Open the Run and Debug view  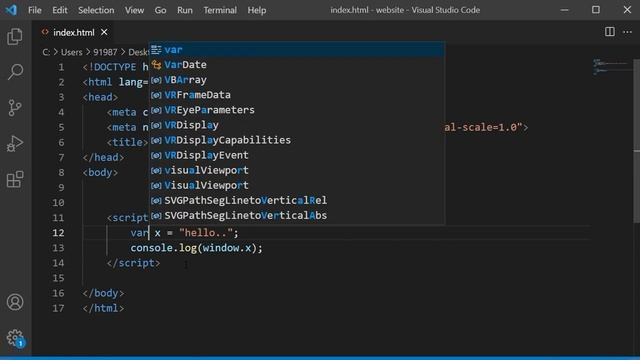pyautogui.click(x=15, y=144)
